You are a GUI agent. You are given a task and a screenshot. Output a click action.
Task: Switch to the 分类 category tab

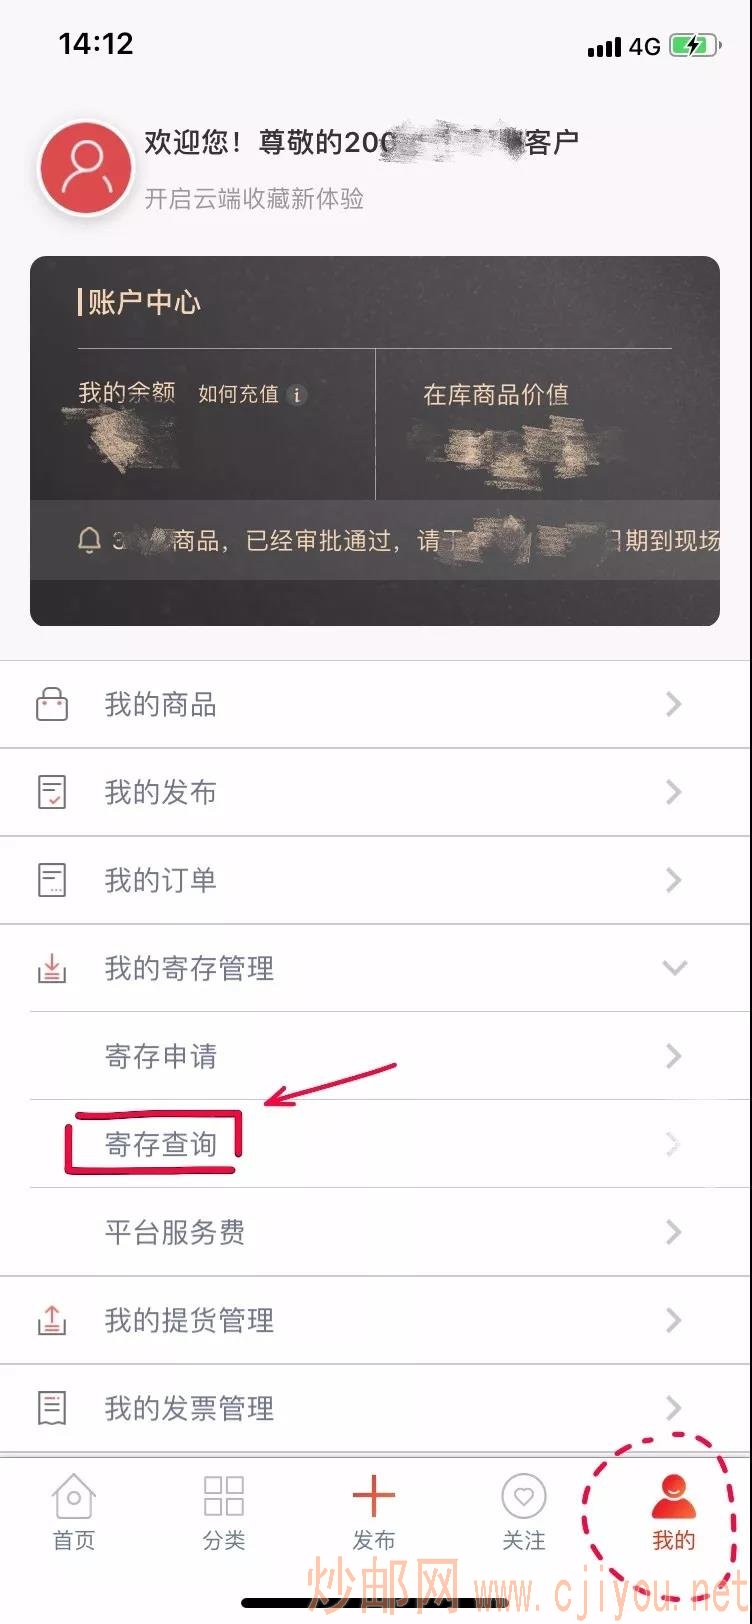point(224,1513)
